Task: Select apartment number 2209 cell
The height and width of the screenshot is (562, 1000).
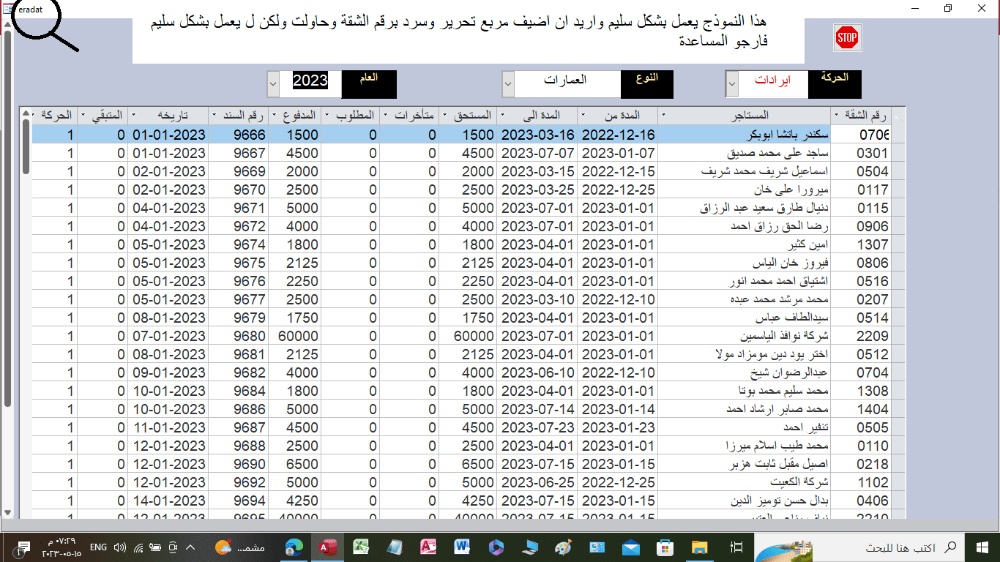Action: pos(862,336)
